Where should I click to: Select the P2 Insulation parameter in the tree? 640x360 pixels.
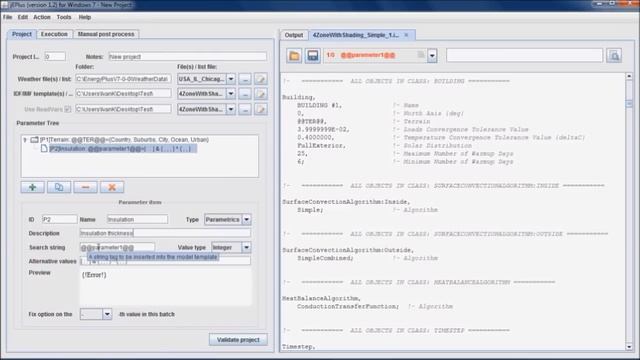122,149
